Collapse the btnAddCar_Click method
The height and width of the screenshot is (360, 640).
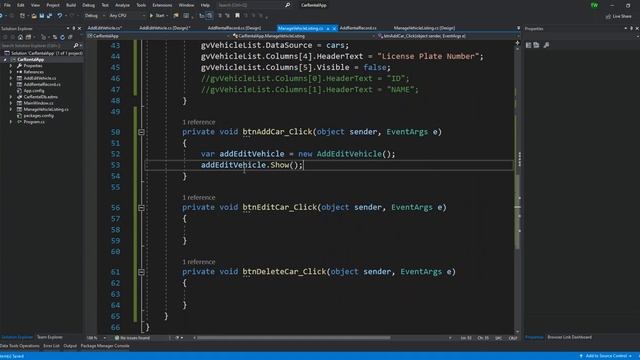pos(141,132)
